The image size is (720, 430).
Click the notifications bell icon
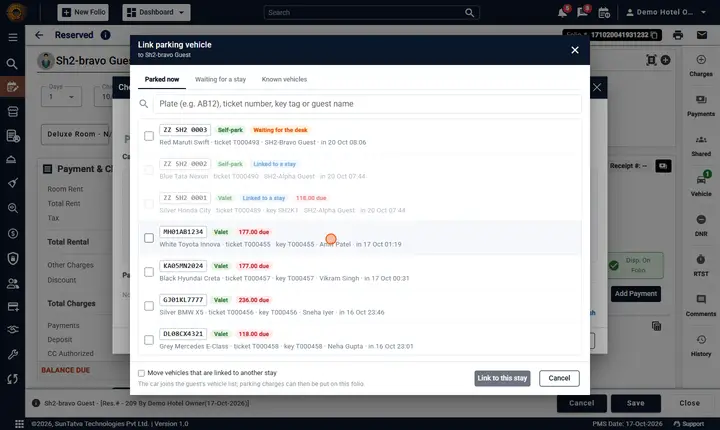(562, 12)
